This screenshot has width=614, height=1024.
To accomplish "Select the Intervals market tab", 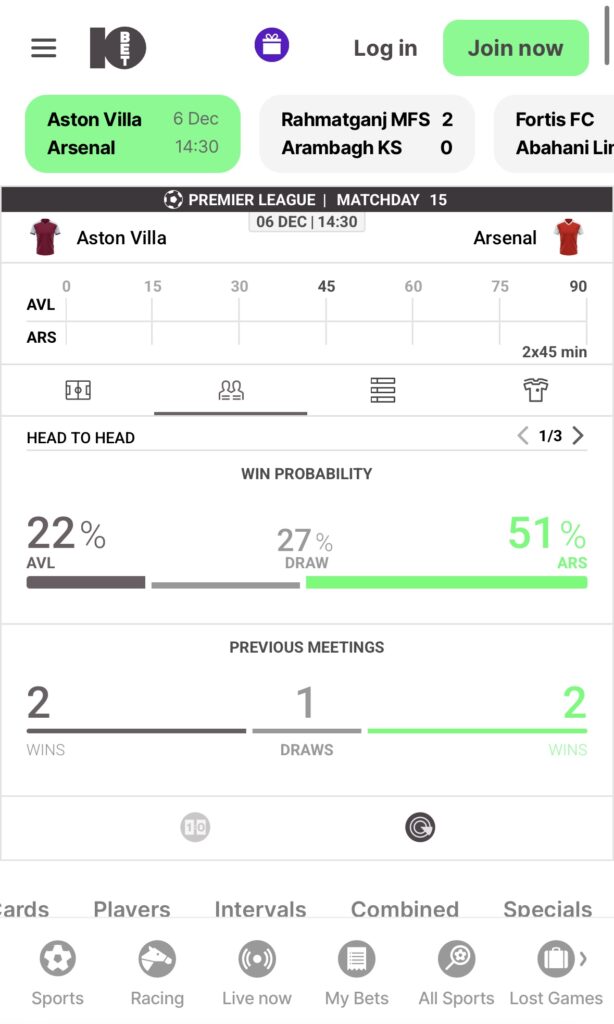I will (x=260, y=909).
